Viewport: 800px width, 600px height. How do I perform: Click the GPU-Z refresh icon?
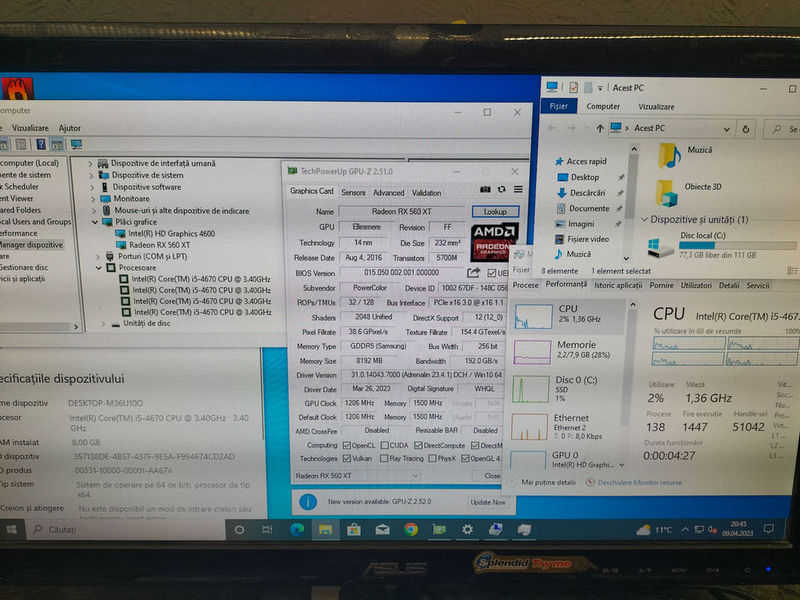click(x=502, y=189)
